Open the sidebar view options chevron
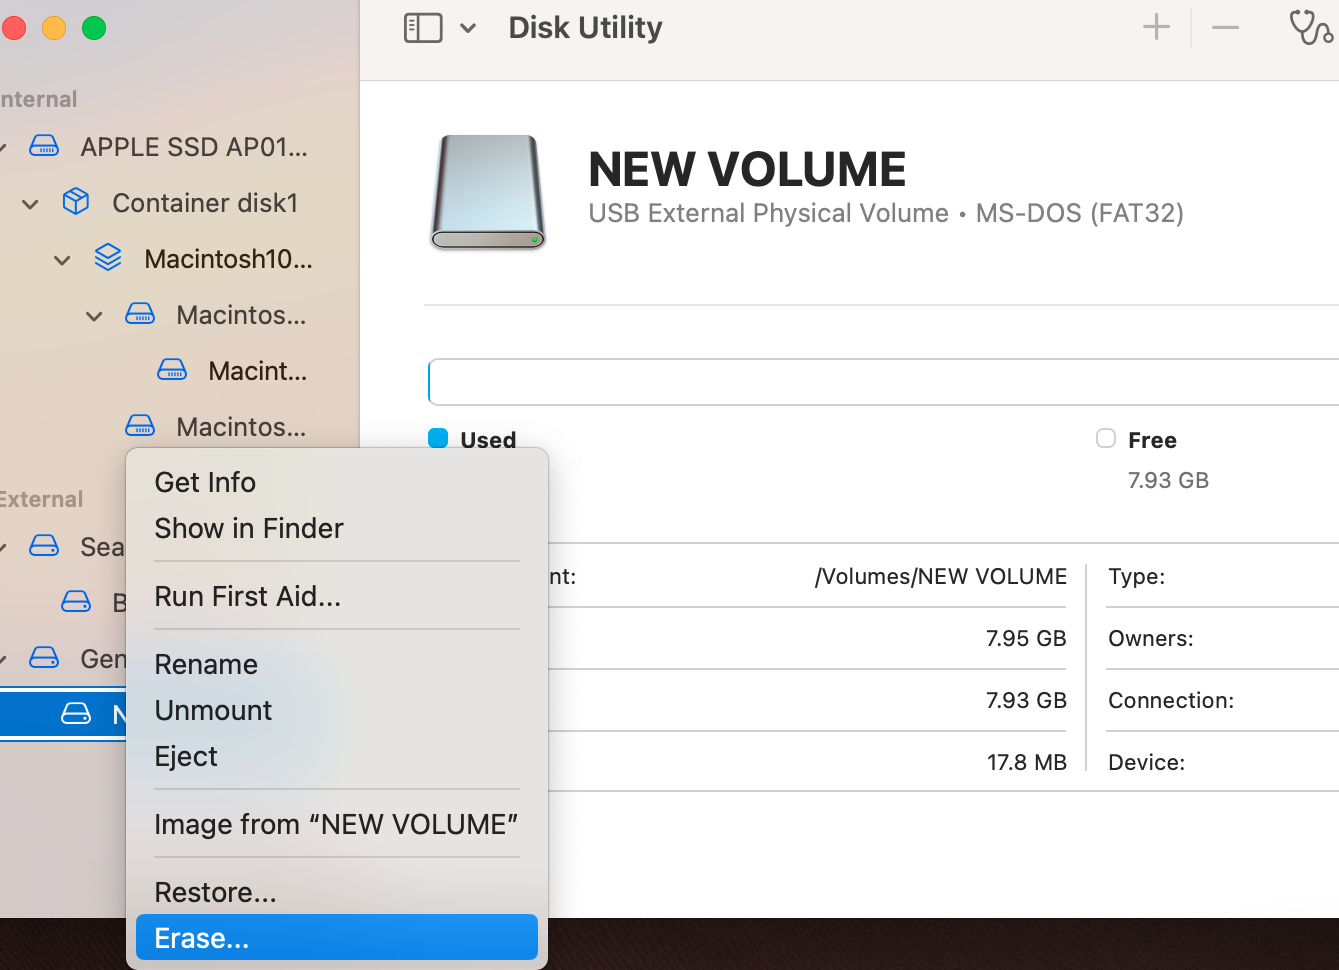The image size is (1339, 970). click(468, 28)
